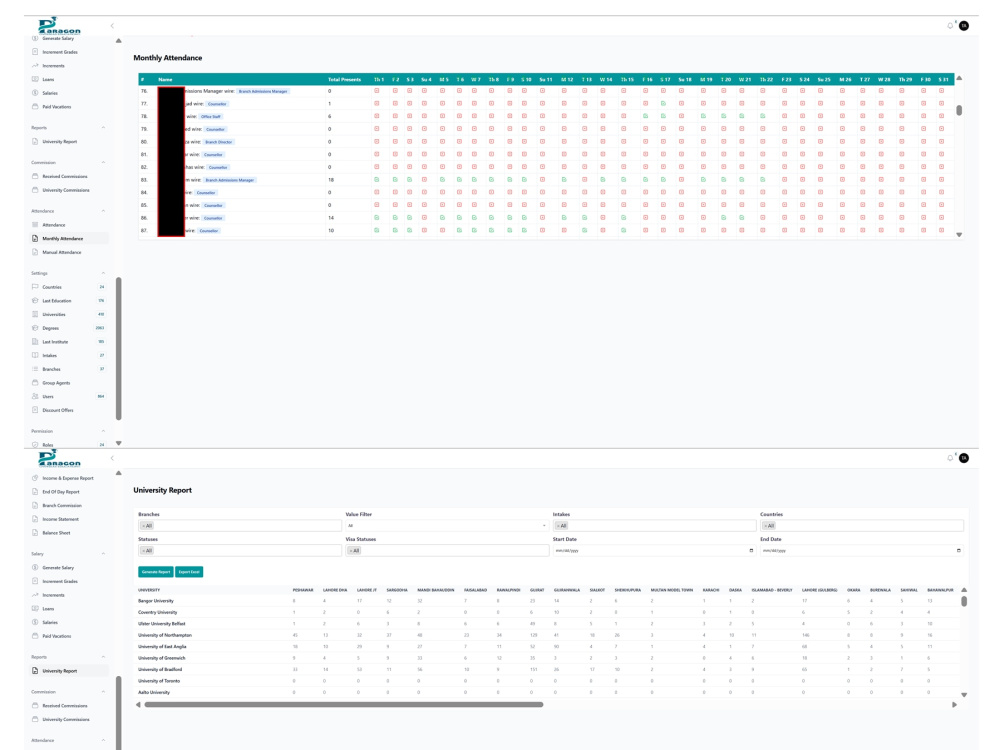Click the Last Institute icon
Image resolution: width=1000 pixels, height=750 pixels.
point(35,342)
